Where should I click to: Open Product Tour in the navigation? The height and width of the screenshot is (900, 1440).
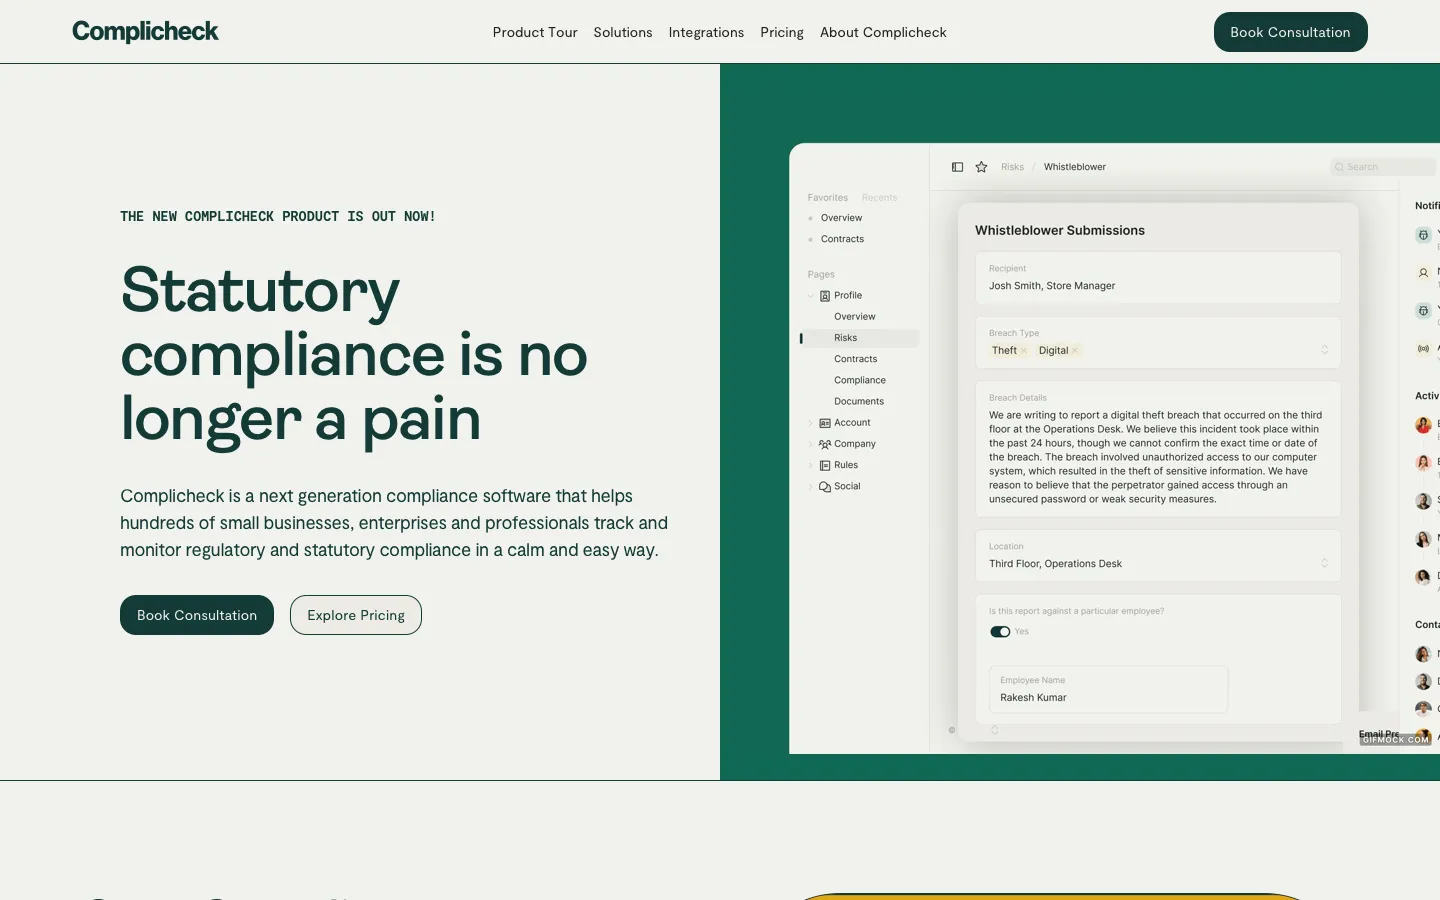(x=535, y=32)
